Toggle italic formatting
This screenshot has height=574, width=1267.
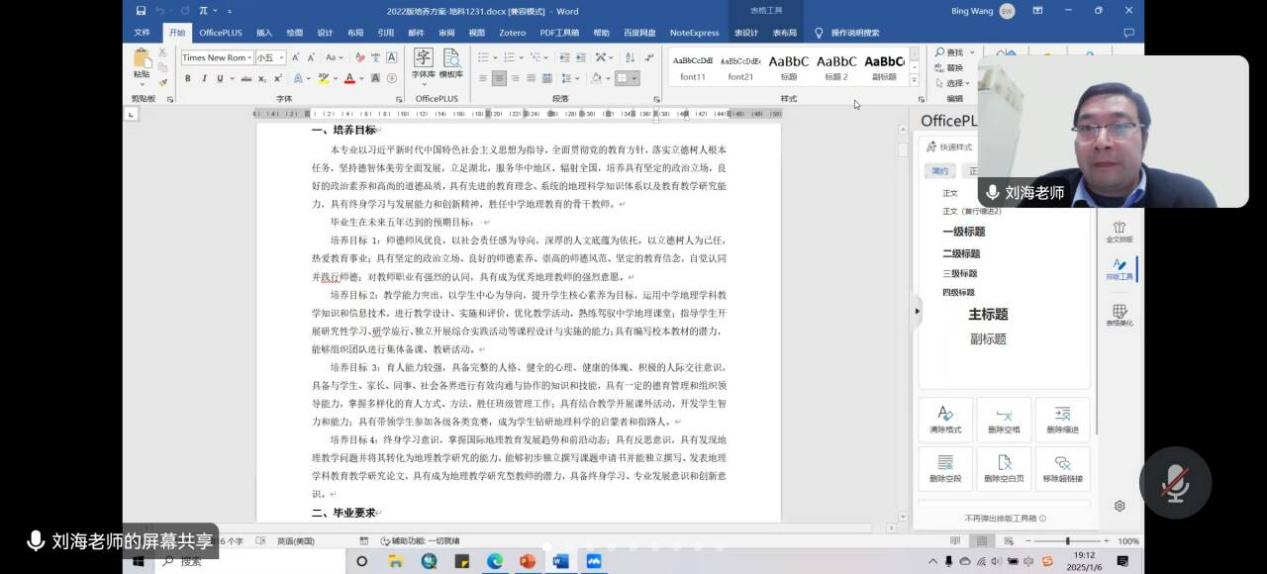tap(204, 78)
